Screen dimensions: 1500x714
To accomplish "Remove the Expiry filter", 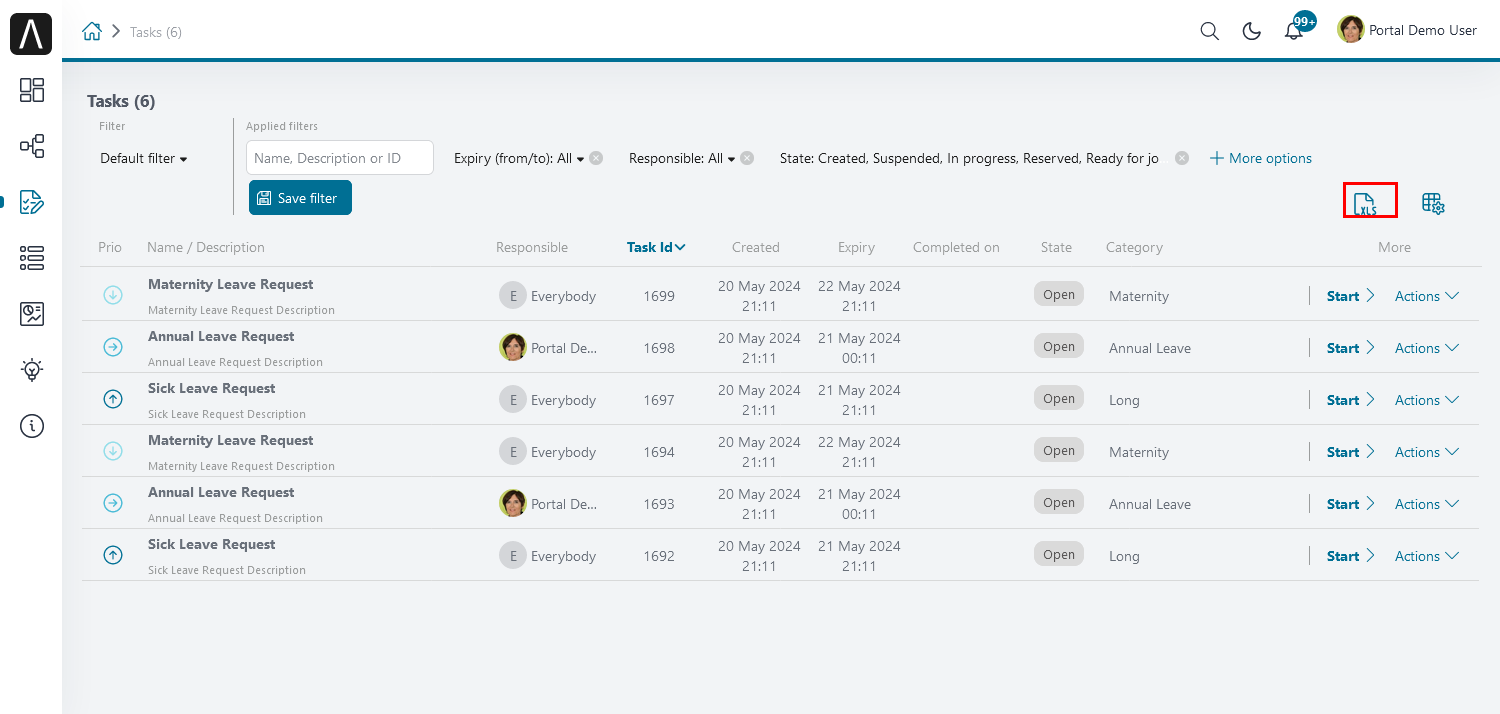I will click(x=596, y=158).
